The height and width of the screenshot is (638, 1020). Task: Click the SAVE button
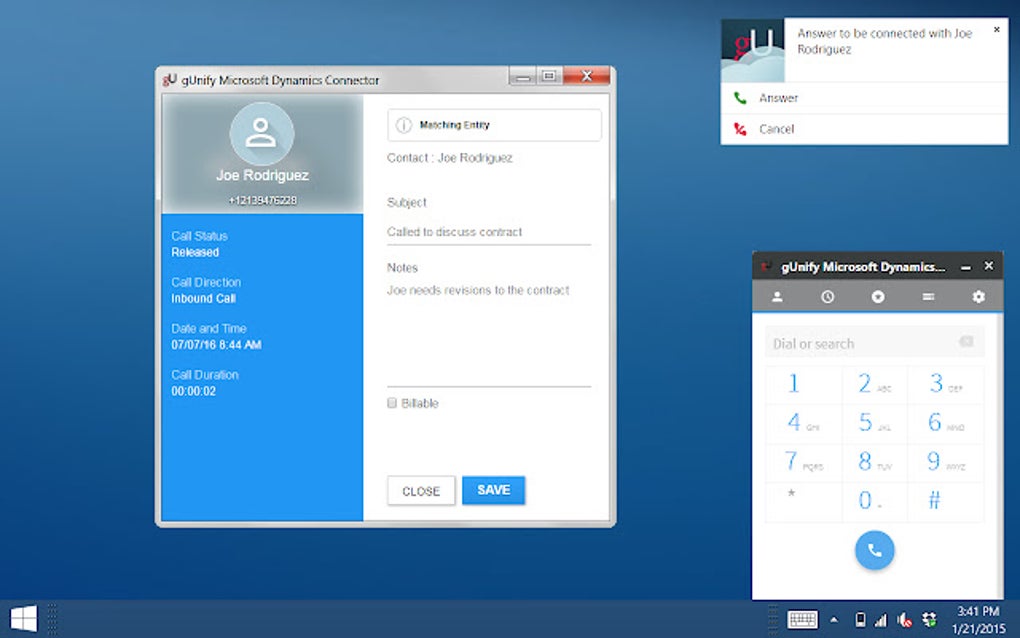pyautogui.click(x=494, y=490)
